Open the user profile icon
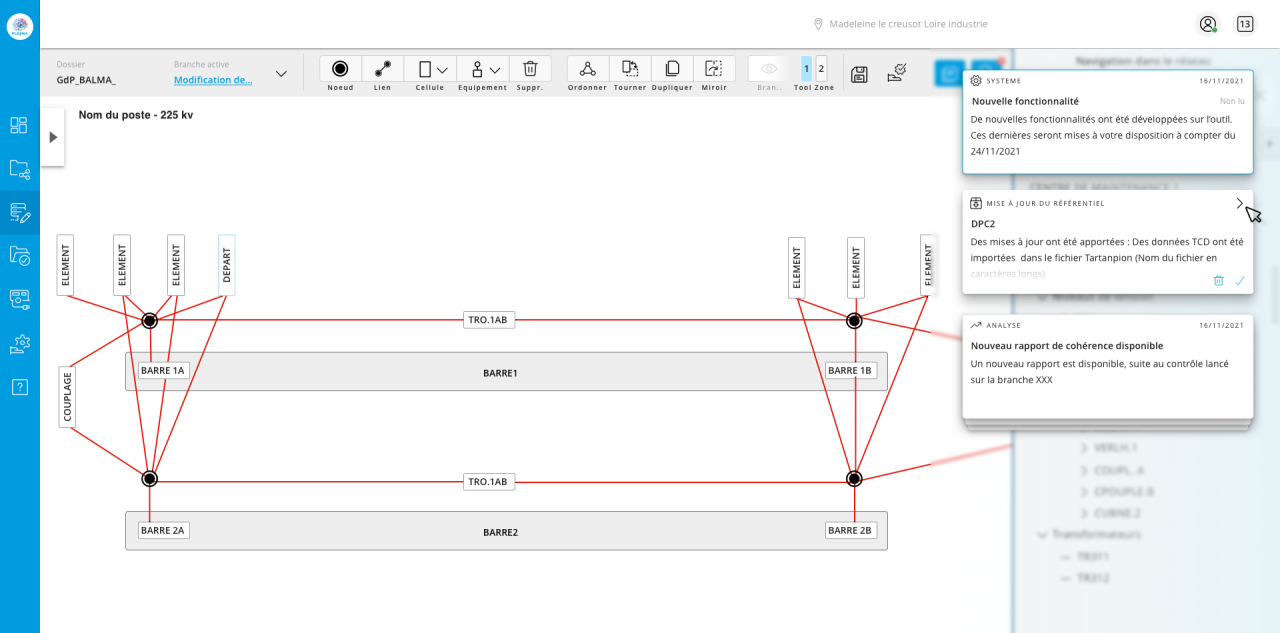Screen dimensions: 1280x633 [1208, 24]
